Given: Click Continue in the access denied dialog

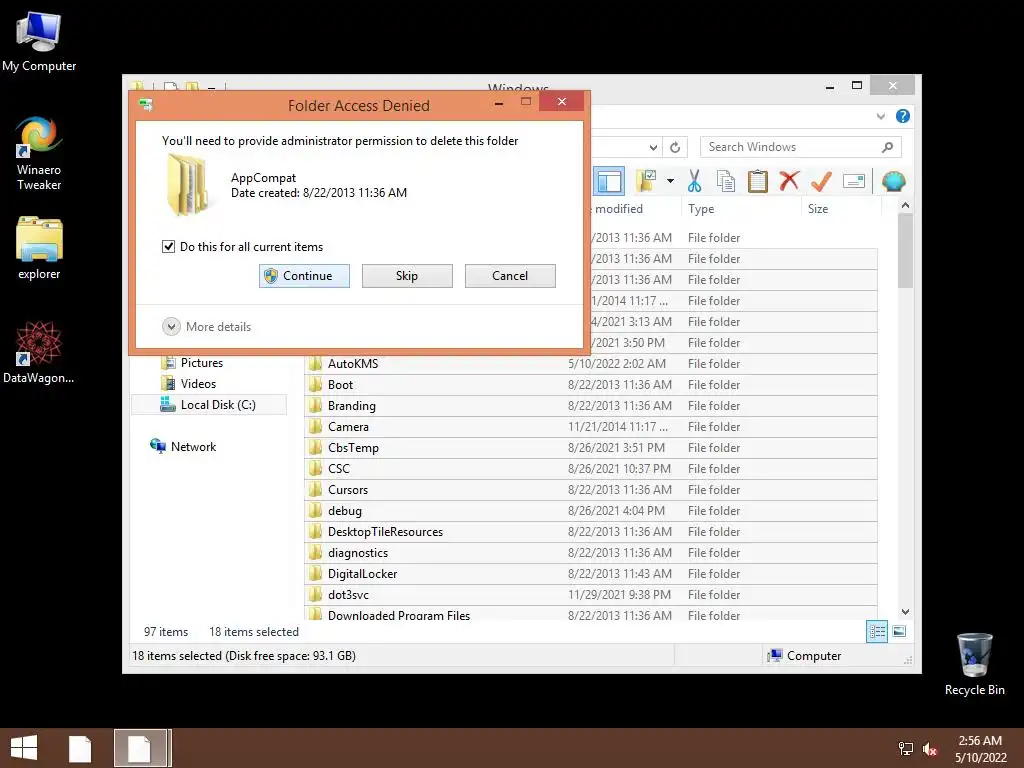Looking at the screenshot, I should tap(304, 276).
